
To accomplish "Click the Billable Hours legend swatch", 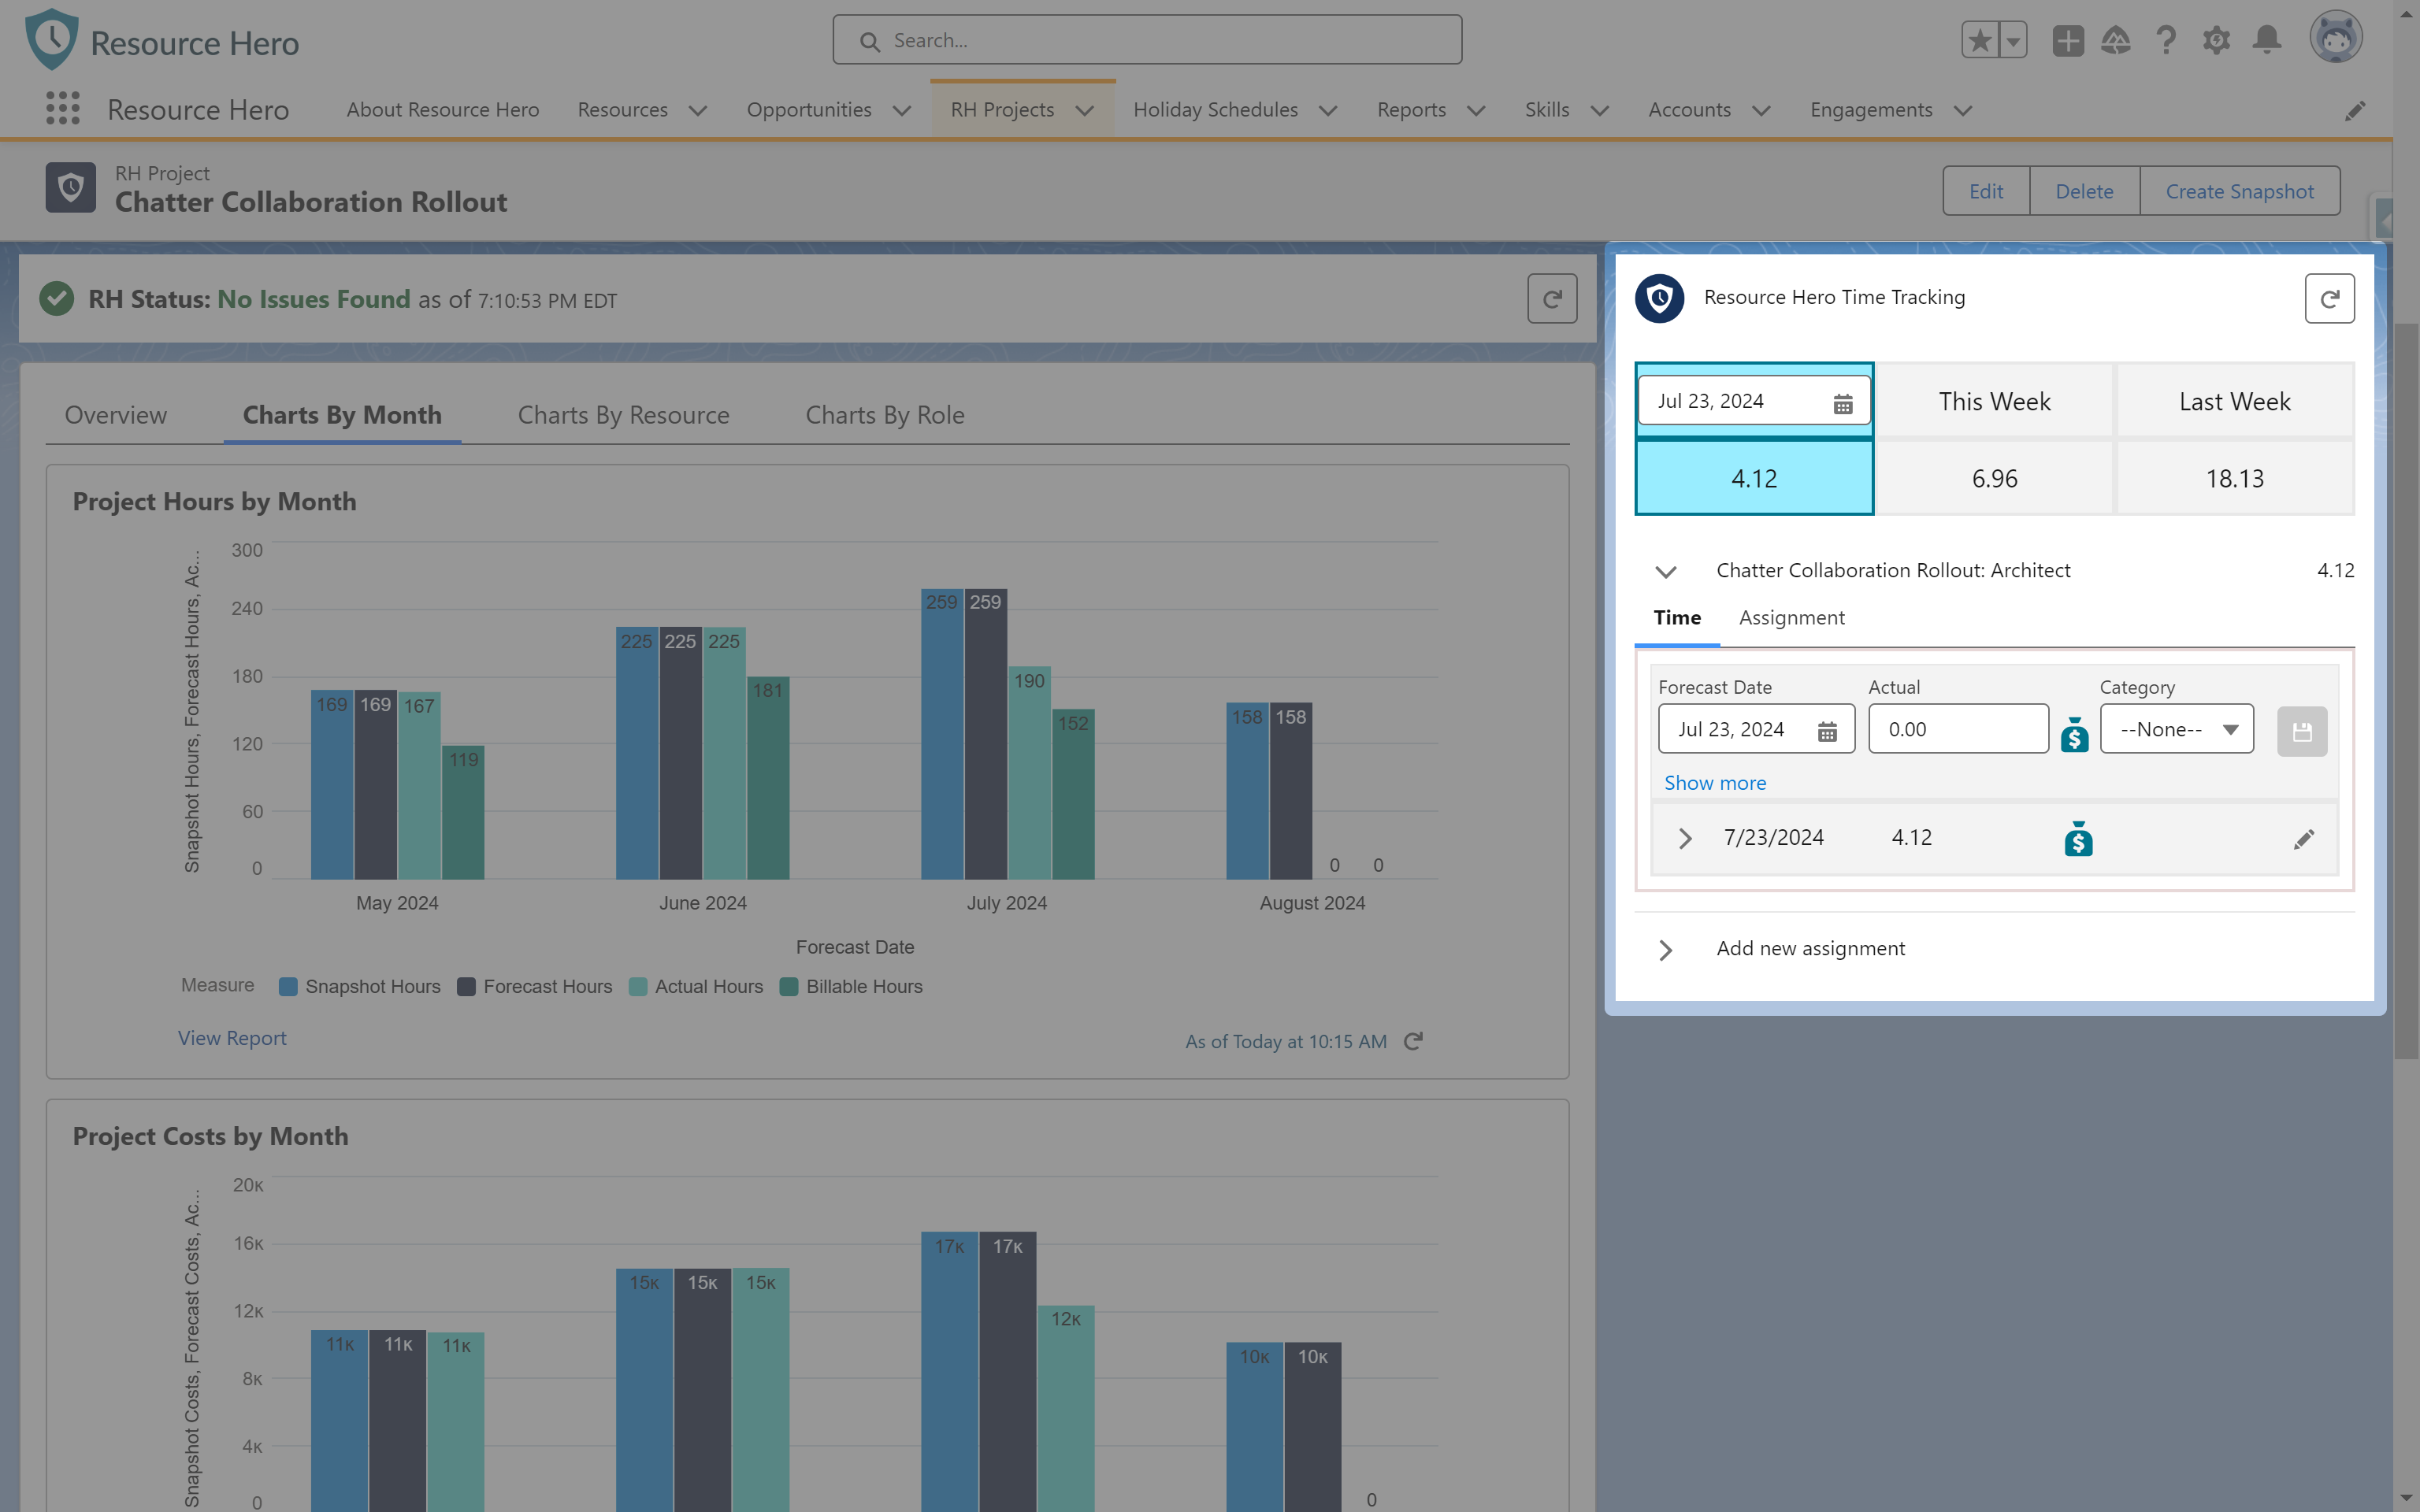I will 789,987.
